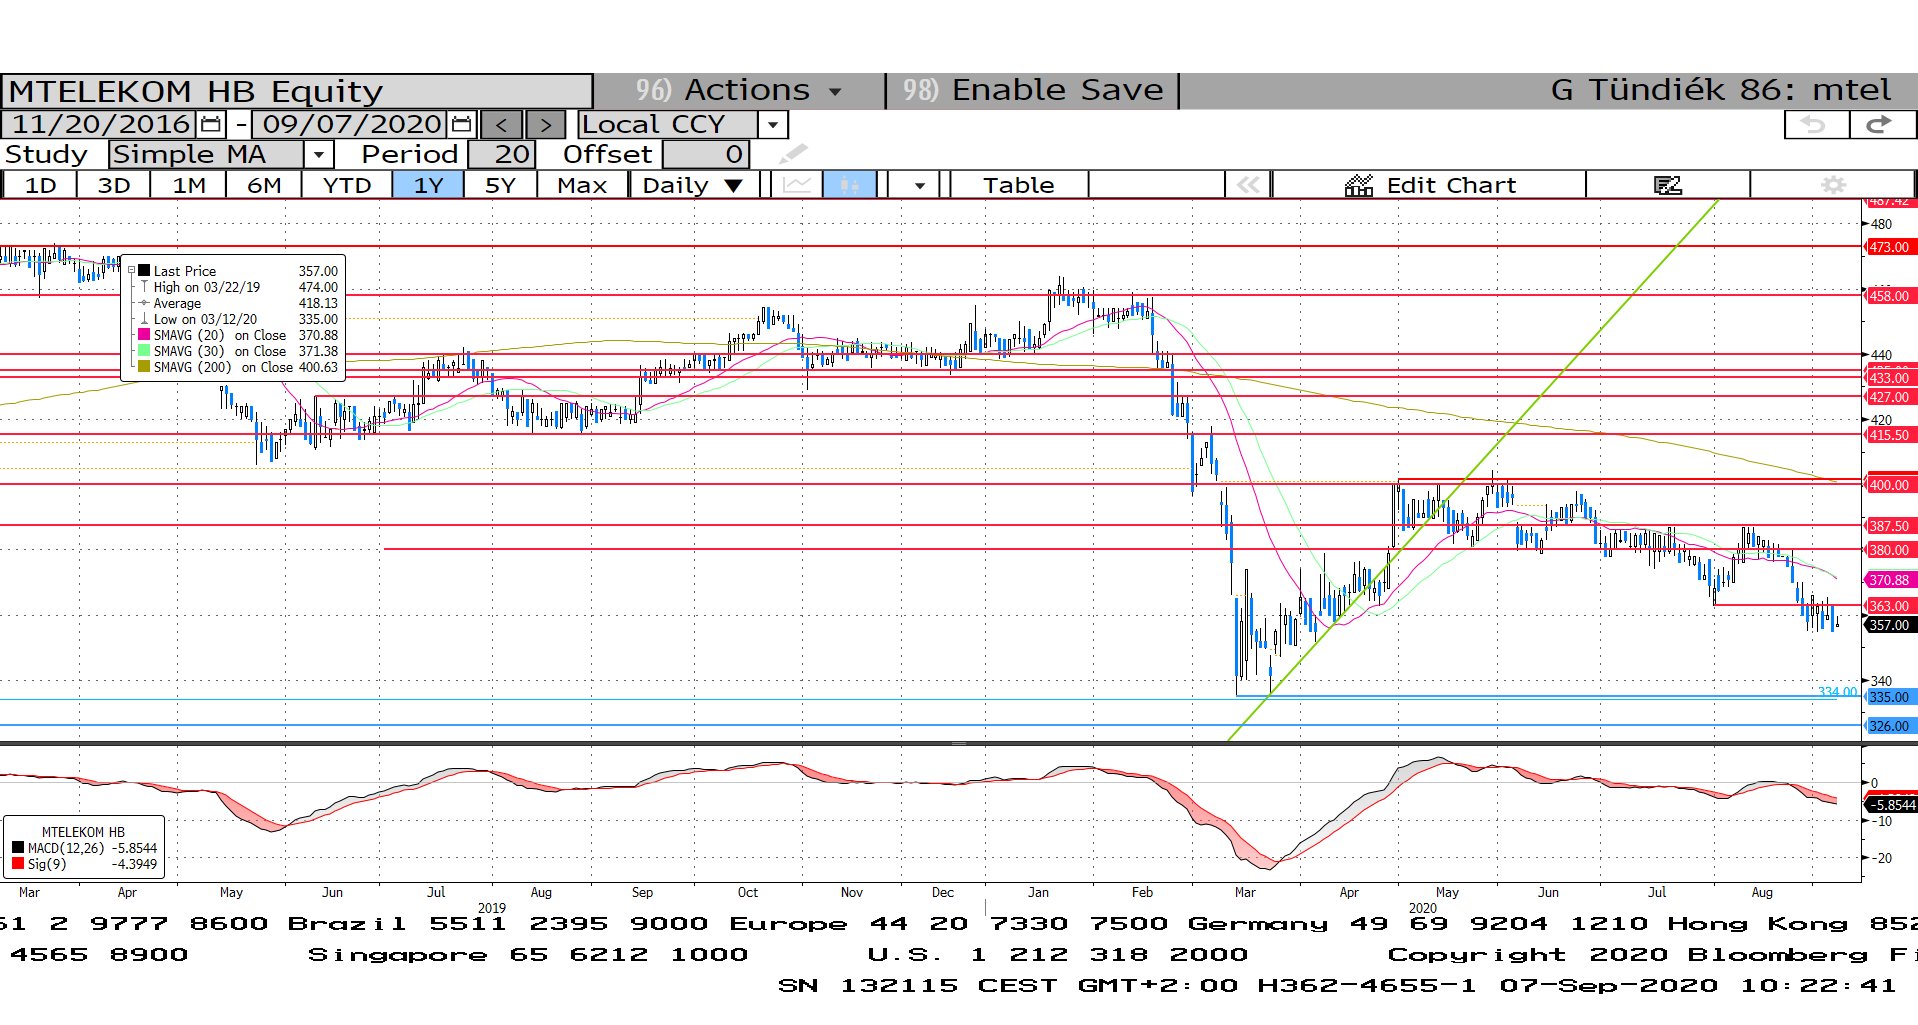Go to the next date range arrow
The width and height of the screenshot is (1918, 1025).
click(x=545, y=125)
